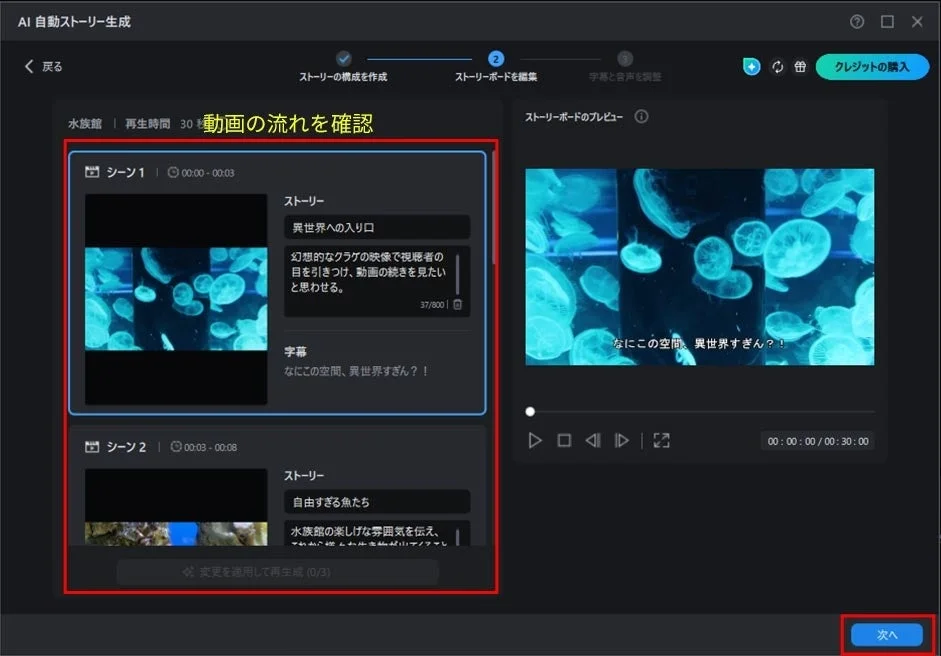Open クレジットの購入 purchase page
Viewport: 941px width, 656px height.
point(872,66)
